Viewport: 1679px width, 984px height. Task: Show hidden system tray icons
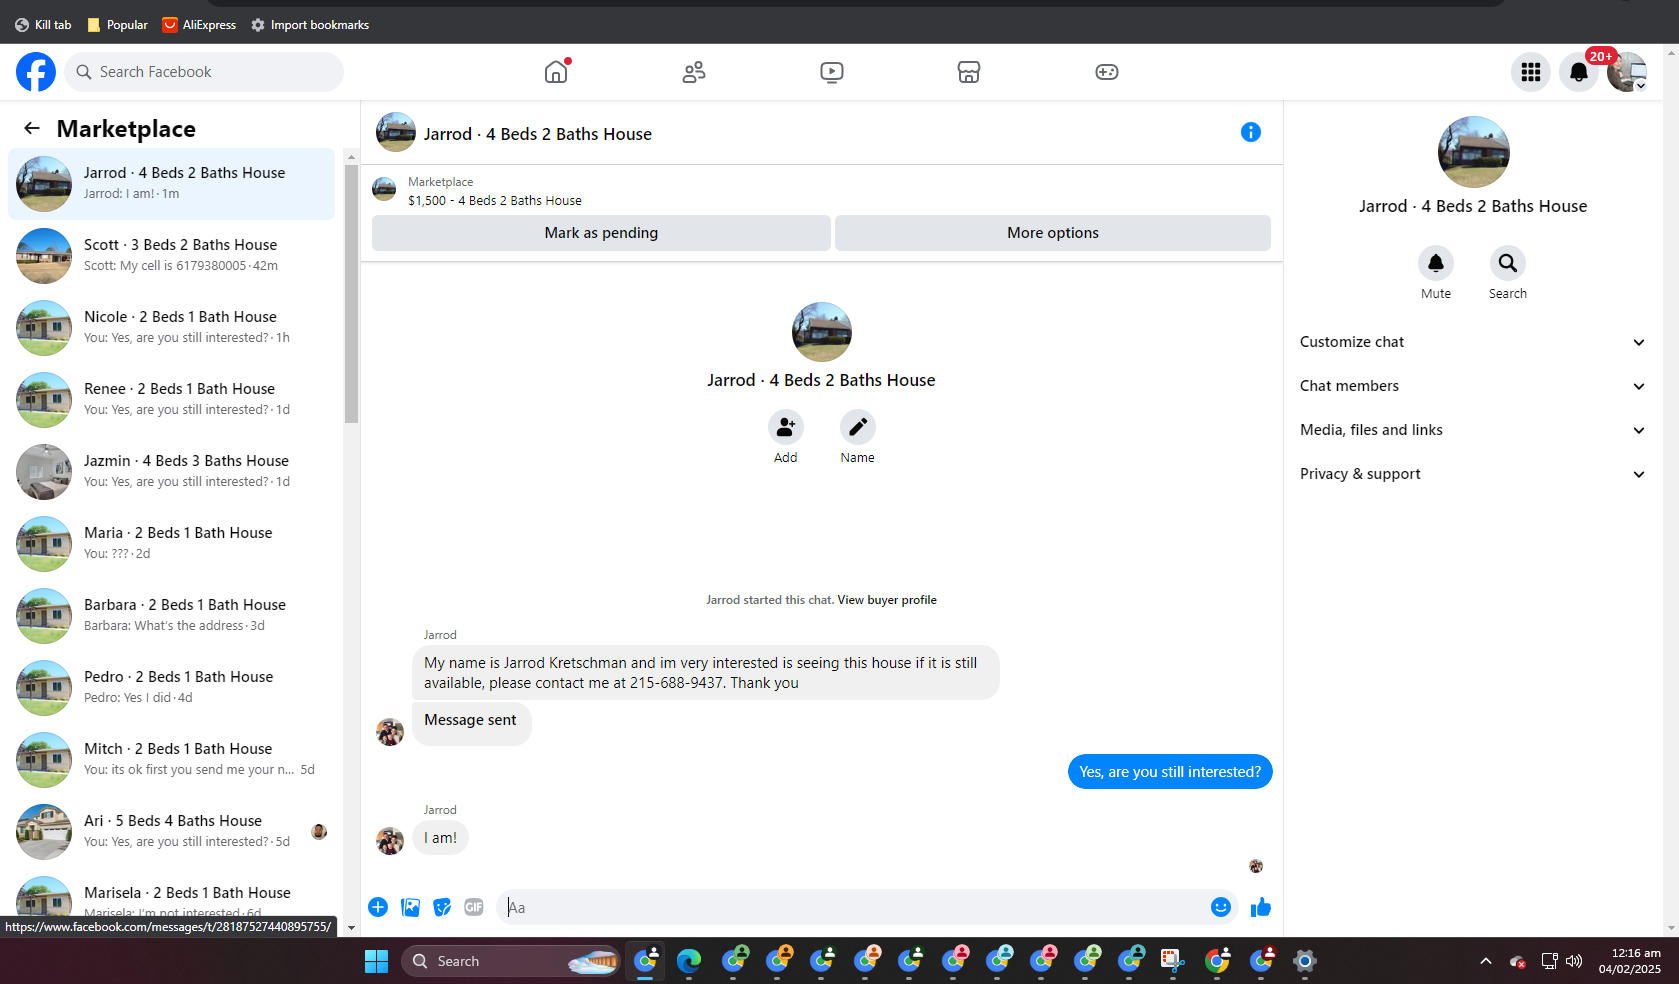point(1486,961)
